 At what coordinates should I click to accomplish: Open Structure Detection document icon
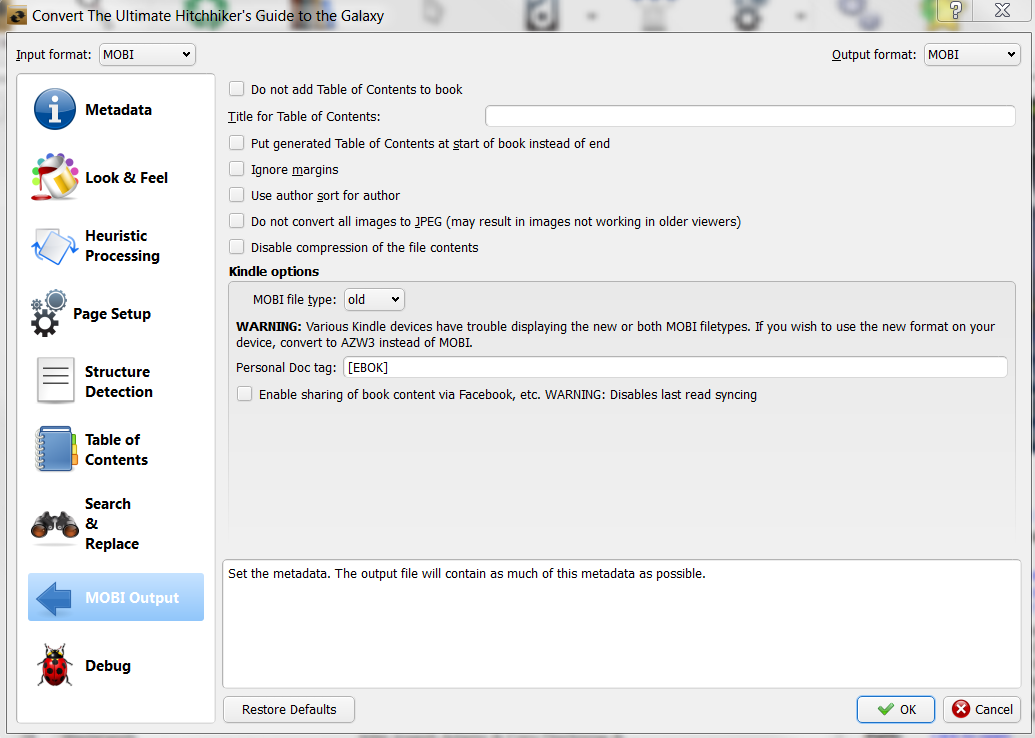55,381
